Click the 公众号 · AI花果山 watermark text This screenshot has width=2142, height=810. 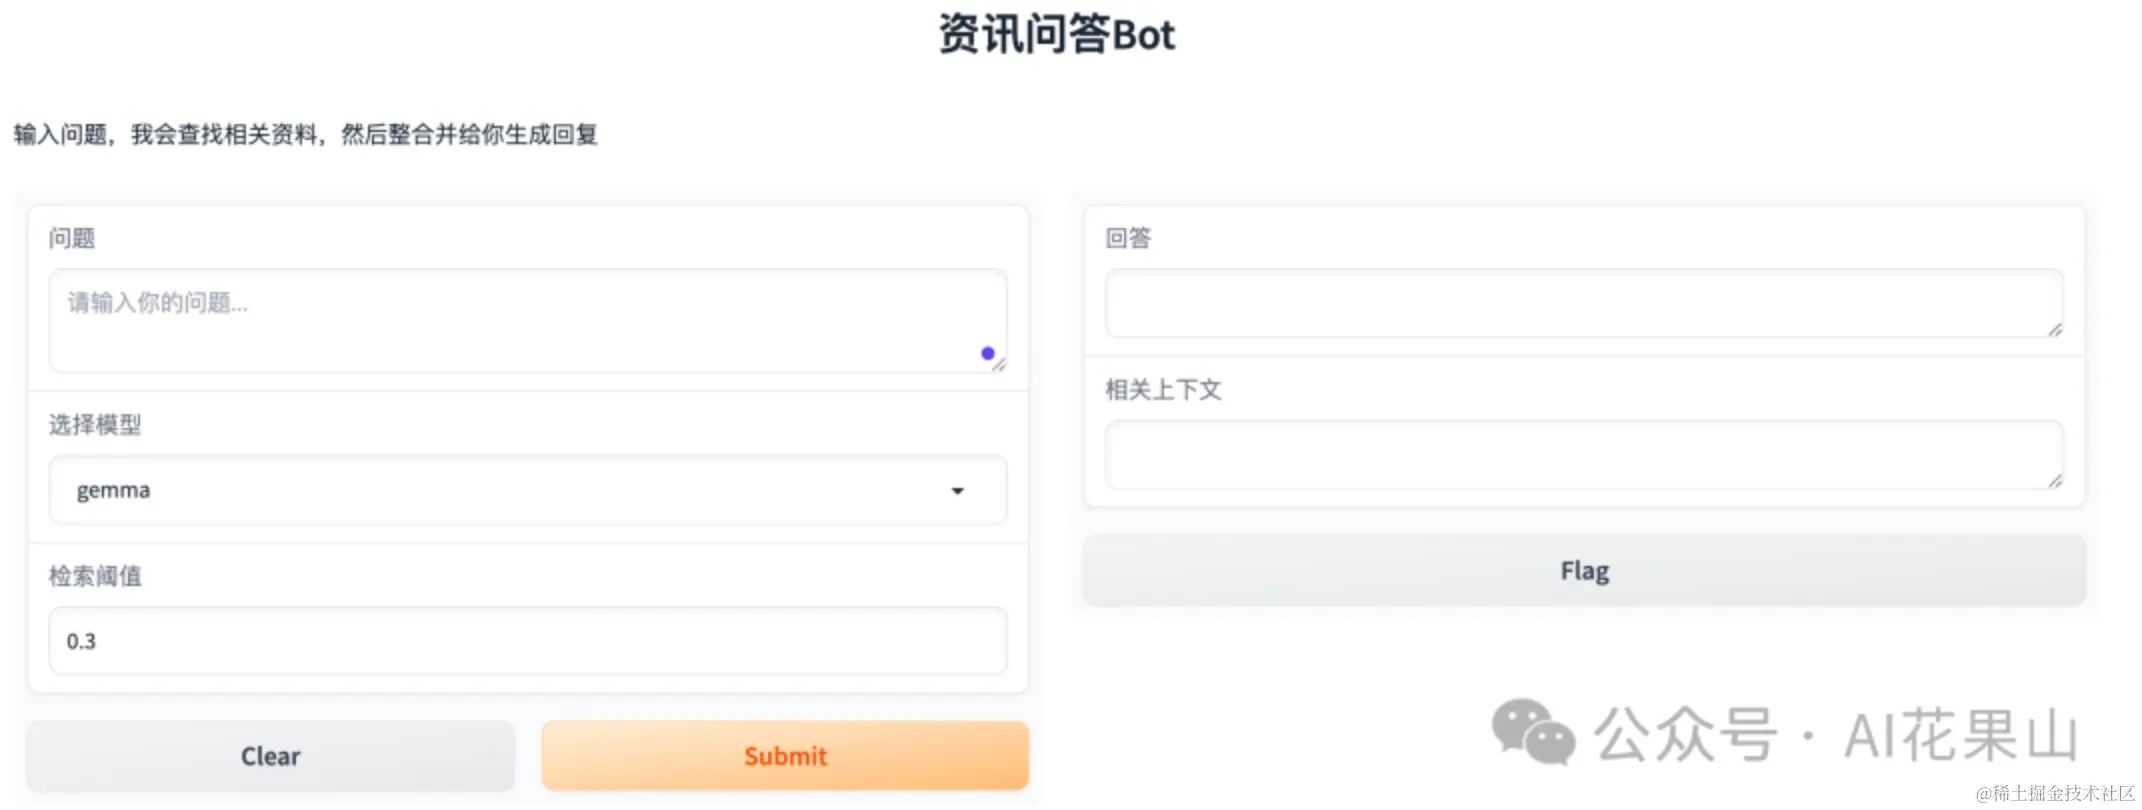[x=1835, y=735]
